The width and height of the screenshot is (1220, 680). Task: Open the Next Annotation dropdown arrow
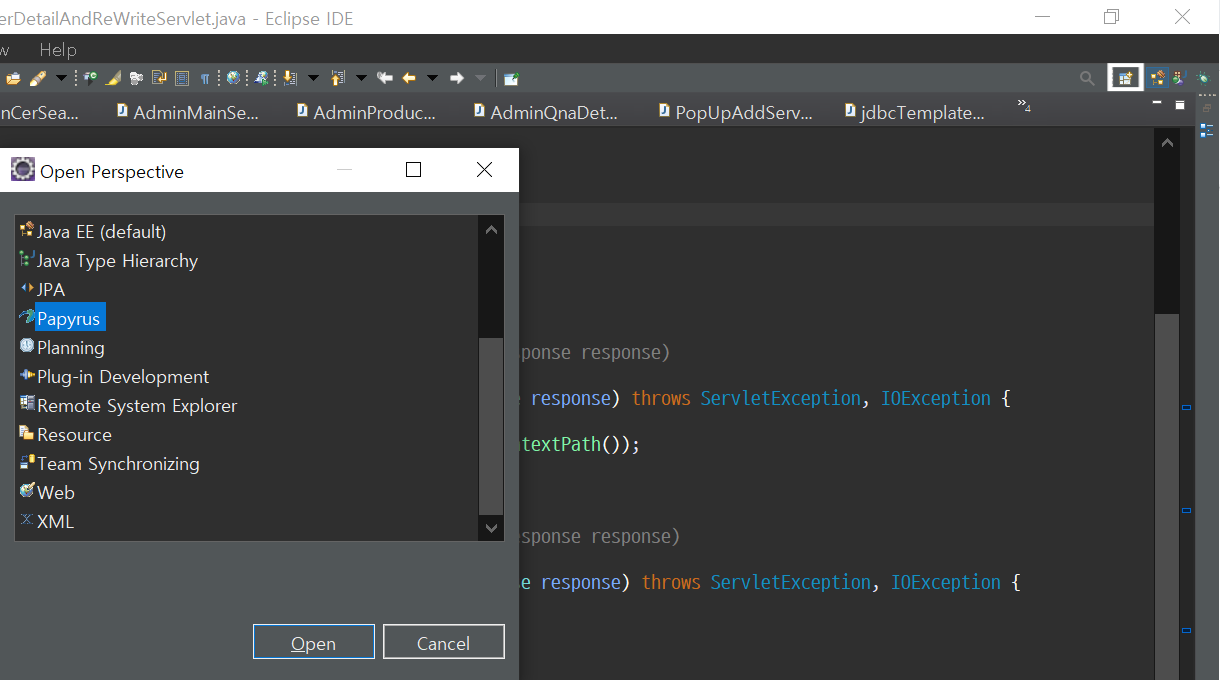click(313, 78)
